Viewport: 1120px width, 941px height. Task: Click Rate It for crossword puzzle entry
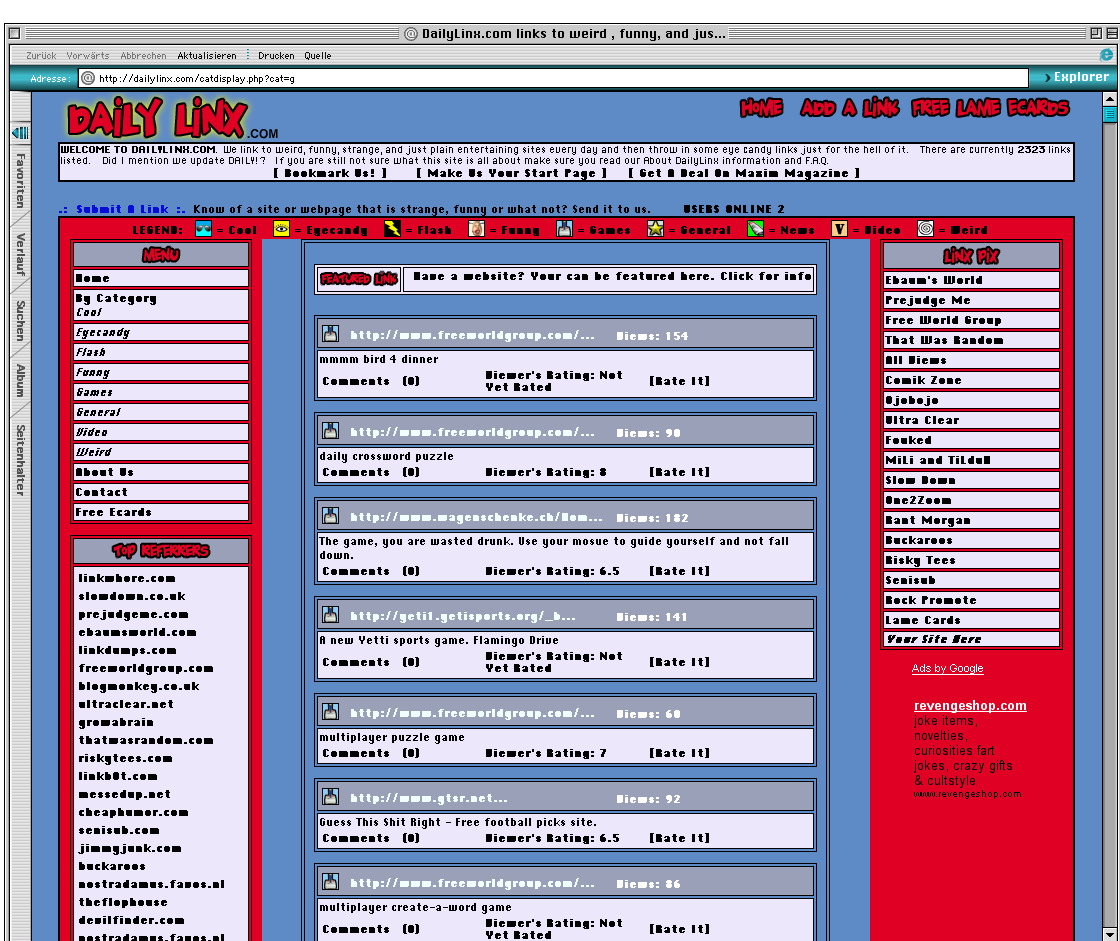coord(679,472)
